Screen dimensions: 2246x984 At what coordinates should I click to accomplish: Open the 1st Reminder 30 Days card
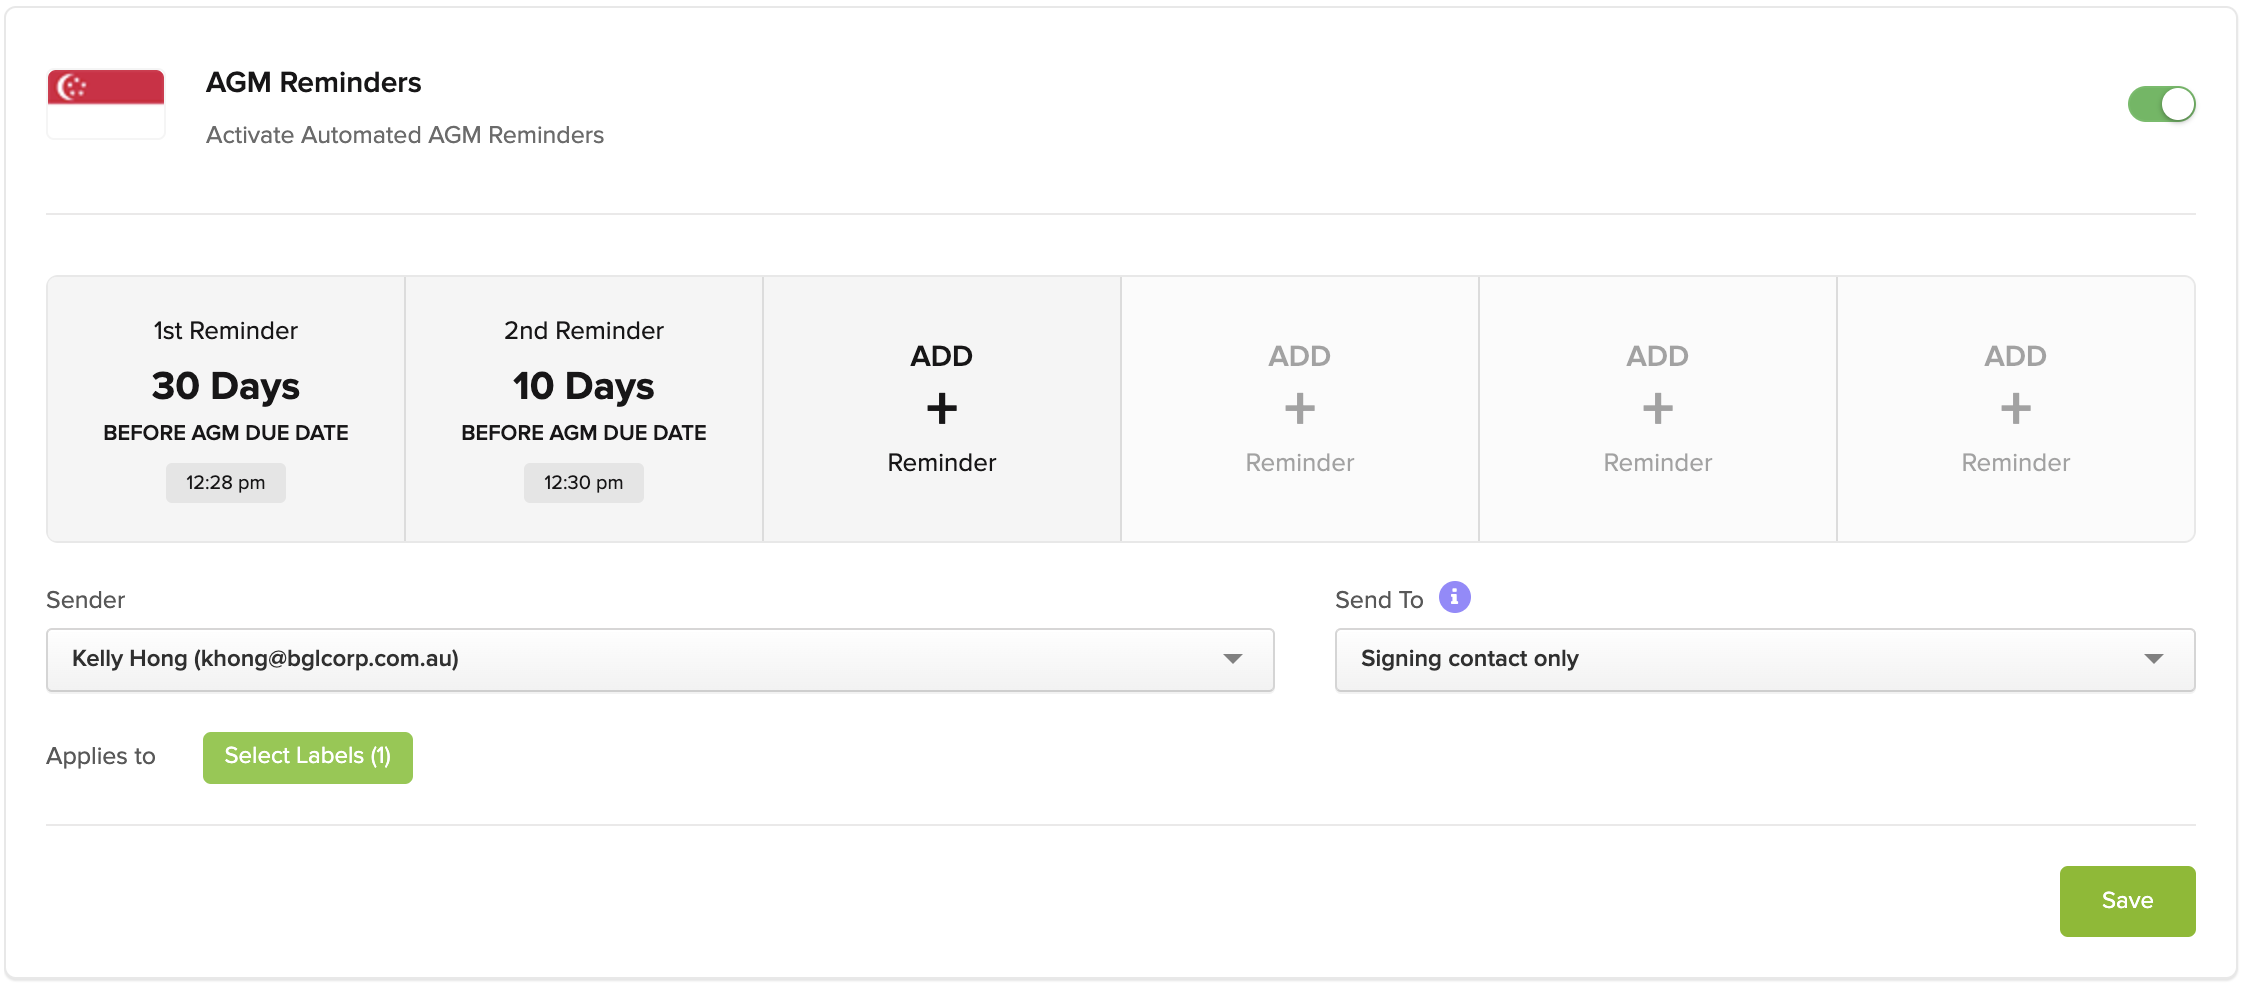coord(226,409)
